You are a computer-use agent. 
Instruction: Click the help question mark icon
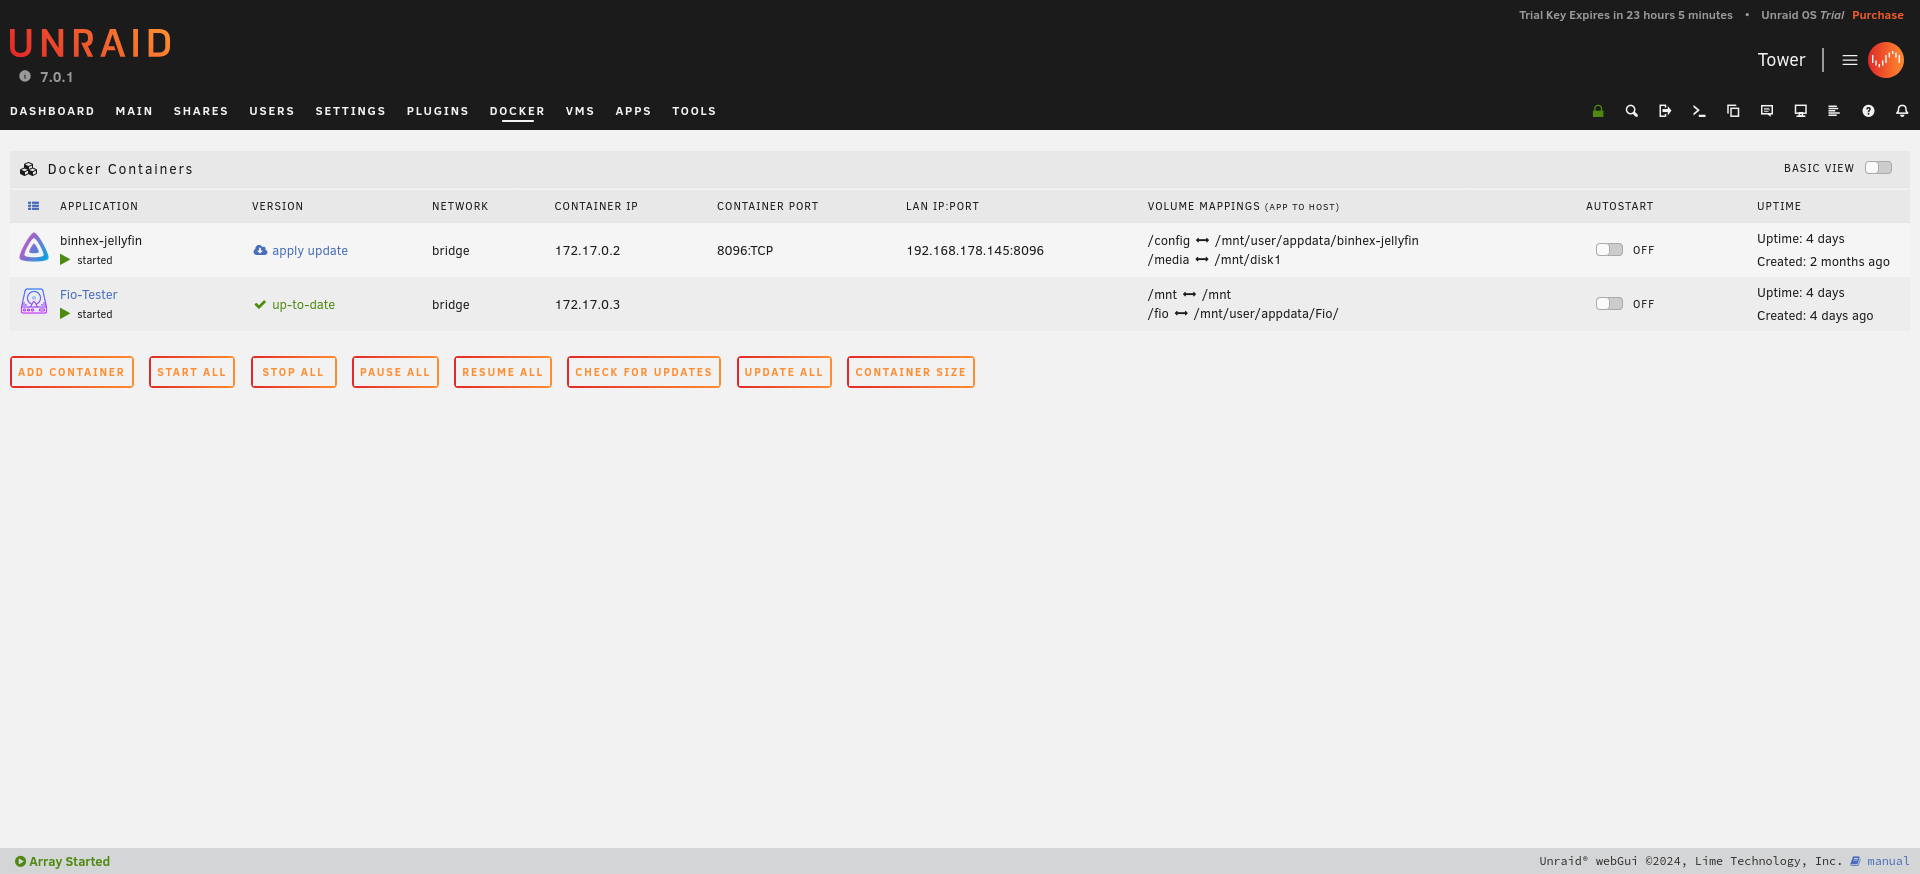(1868, 111)
